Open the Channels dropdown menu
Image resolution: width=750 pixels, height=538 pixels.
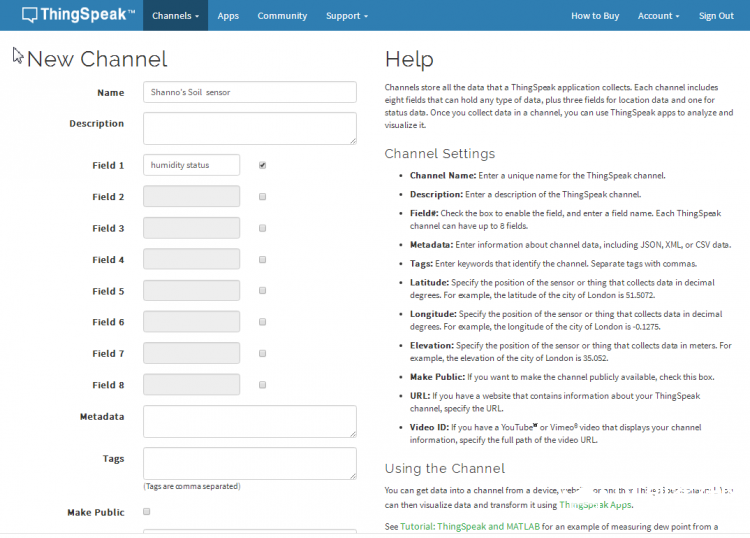[x=175, y=16]
